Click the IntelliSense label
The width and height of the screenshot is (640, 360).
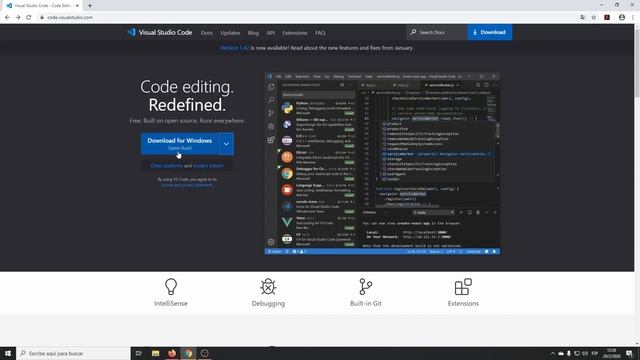click(x=171, y=303)
